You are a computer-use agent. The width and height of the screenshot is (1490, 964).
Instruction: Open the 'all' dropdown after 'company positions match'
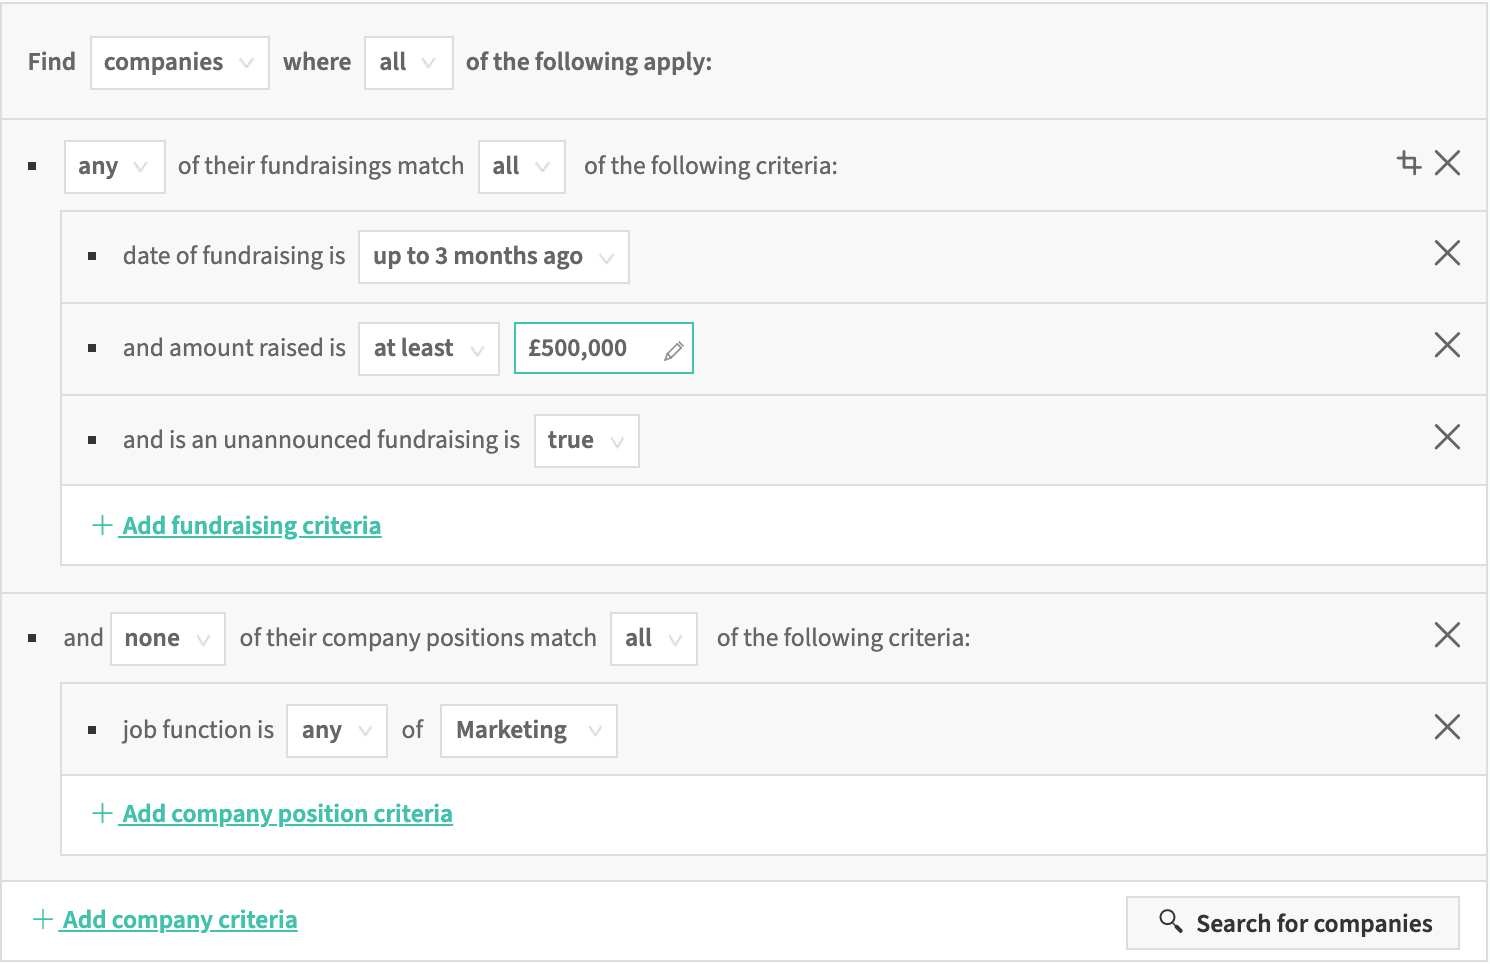[654, 639]
